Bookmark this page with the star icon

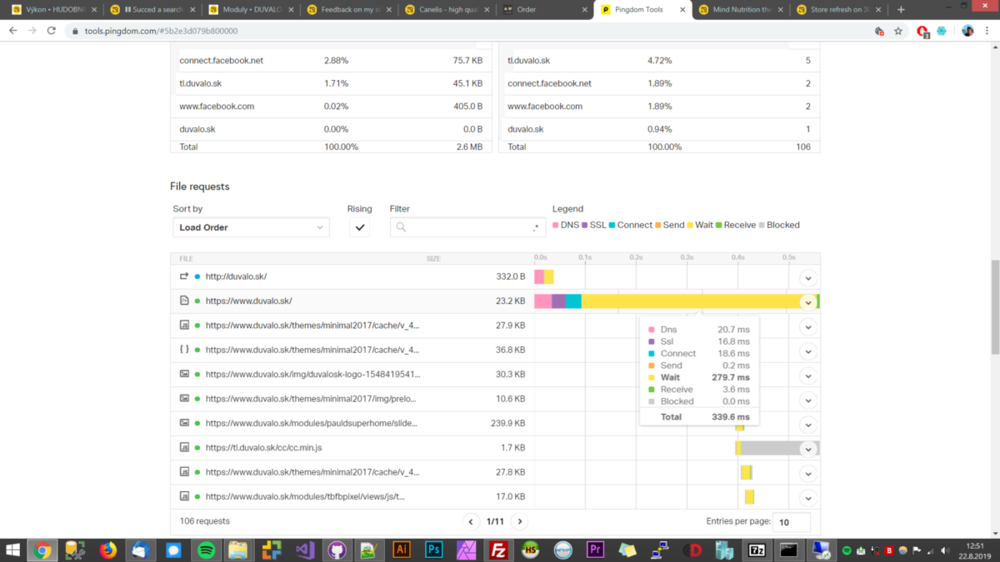tap(898, 31)
